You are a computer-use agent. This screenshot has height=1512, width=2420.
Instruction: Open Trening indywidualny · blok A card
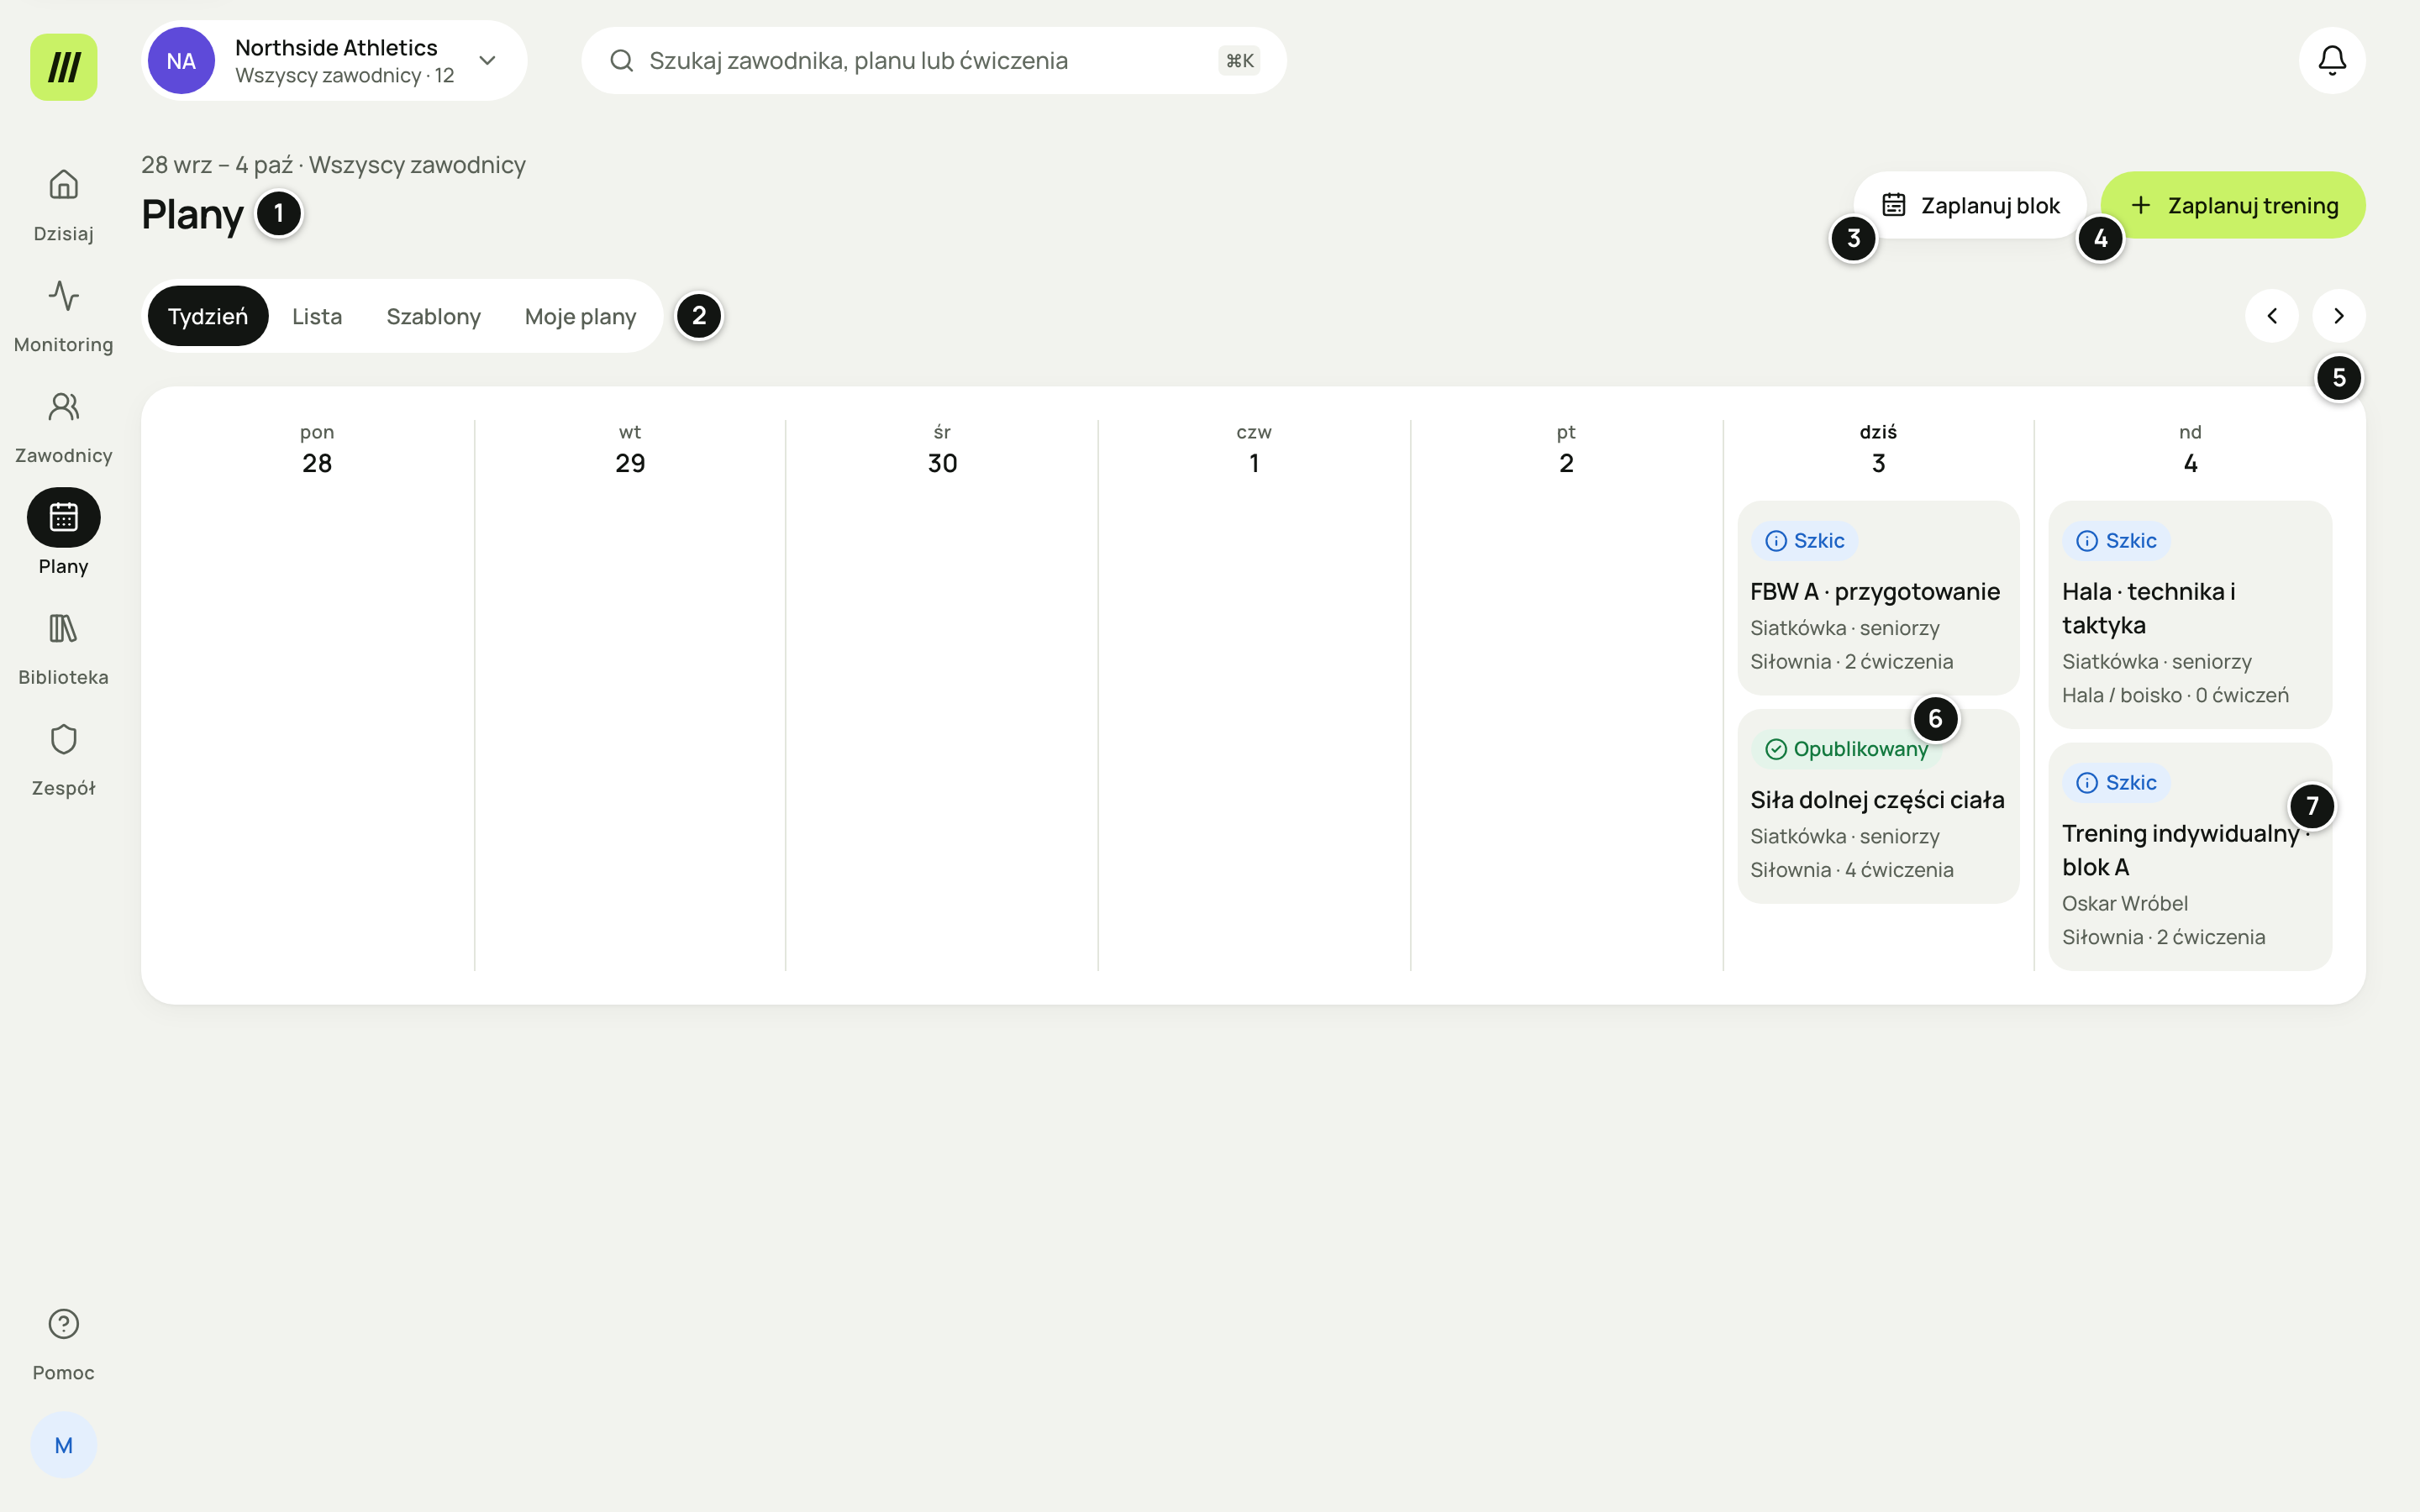point(2190,857)
